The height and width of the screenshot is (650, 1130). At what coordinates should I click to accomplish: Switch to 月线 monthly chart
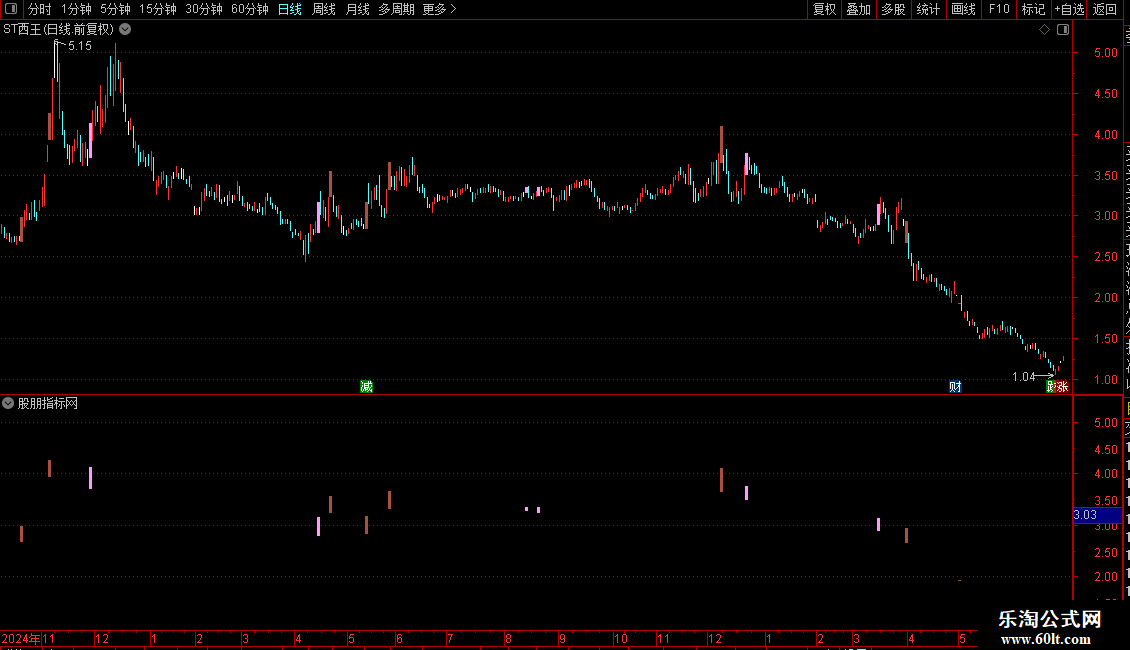tap(357, 9)
